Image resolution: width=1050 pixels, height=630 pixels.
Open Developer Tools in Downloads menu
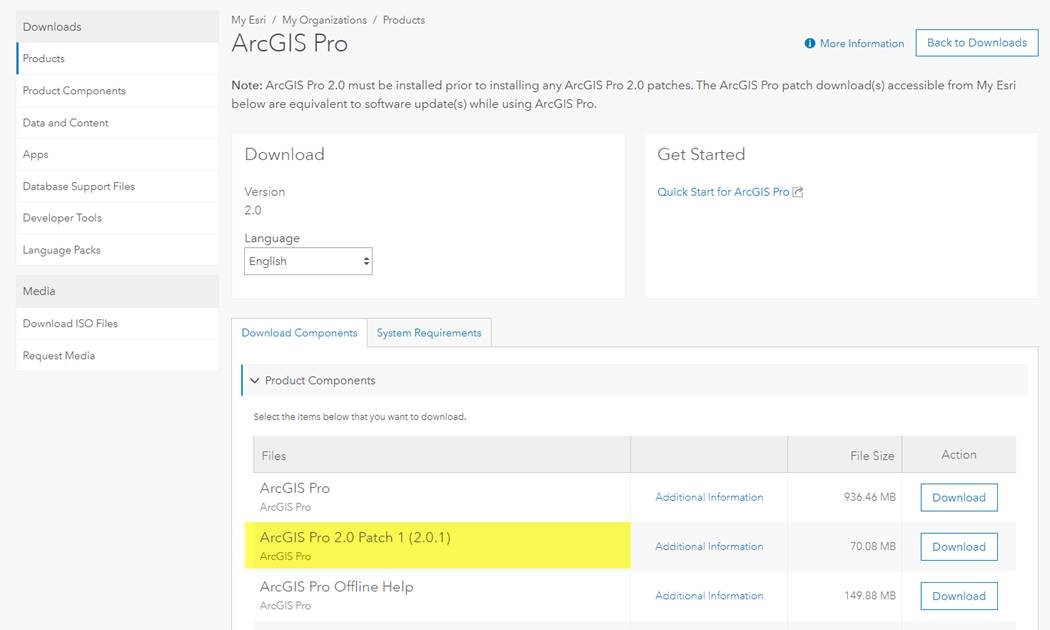pos(62,218)
